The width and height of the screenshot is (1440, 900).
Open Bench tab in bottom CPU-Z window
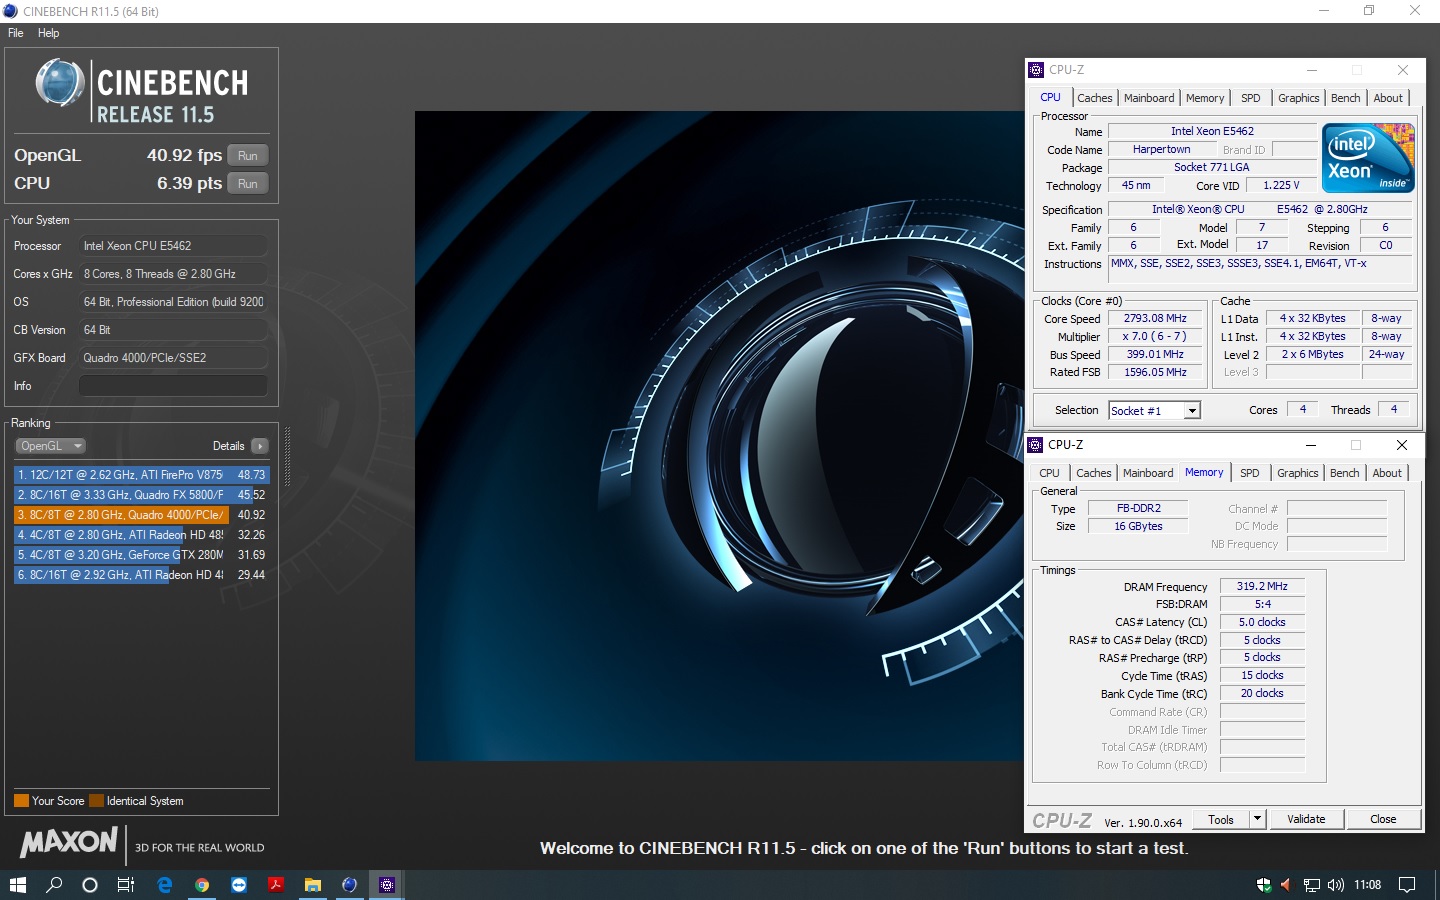[1344, 473]
